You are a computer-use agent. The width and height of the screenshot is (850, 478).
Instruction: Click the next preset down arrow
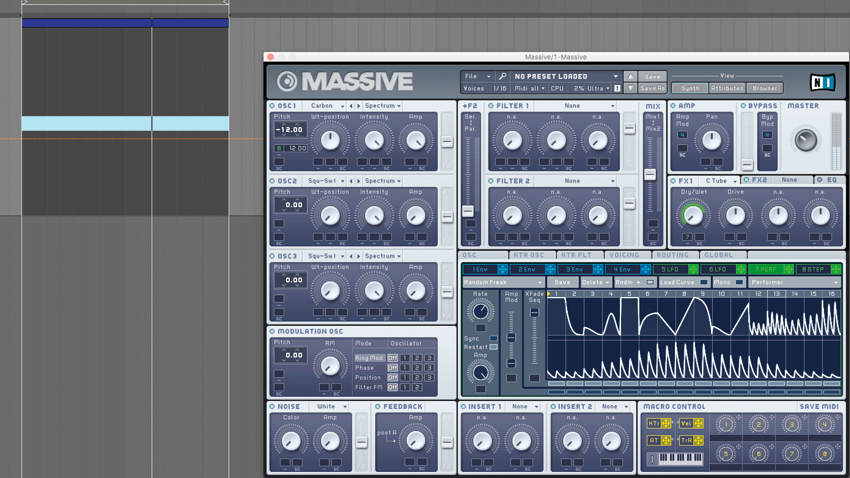point(630,88)
